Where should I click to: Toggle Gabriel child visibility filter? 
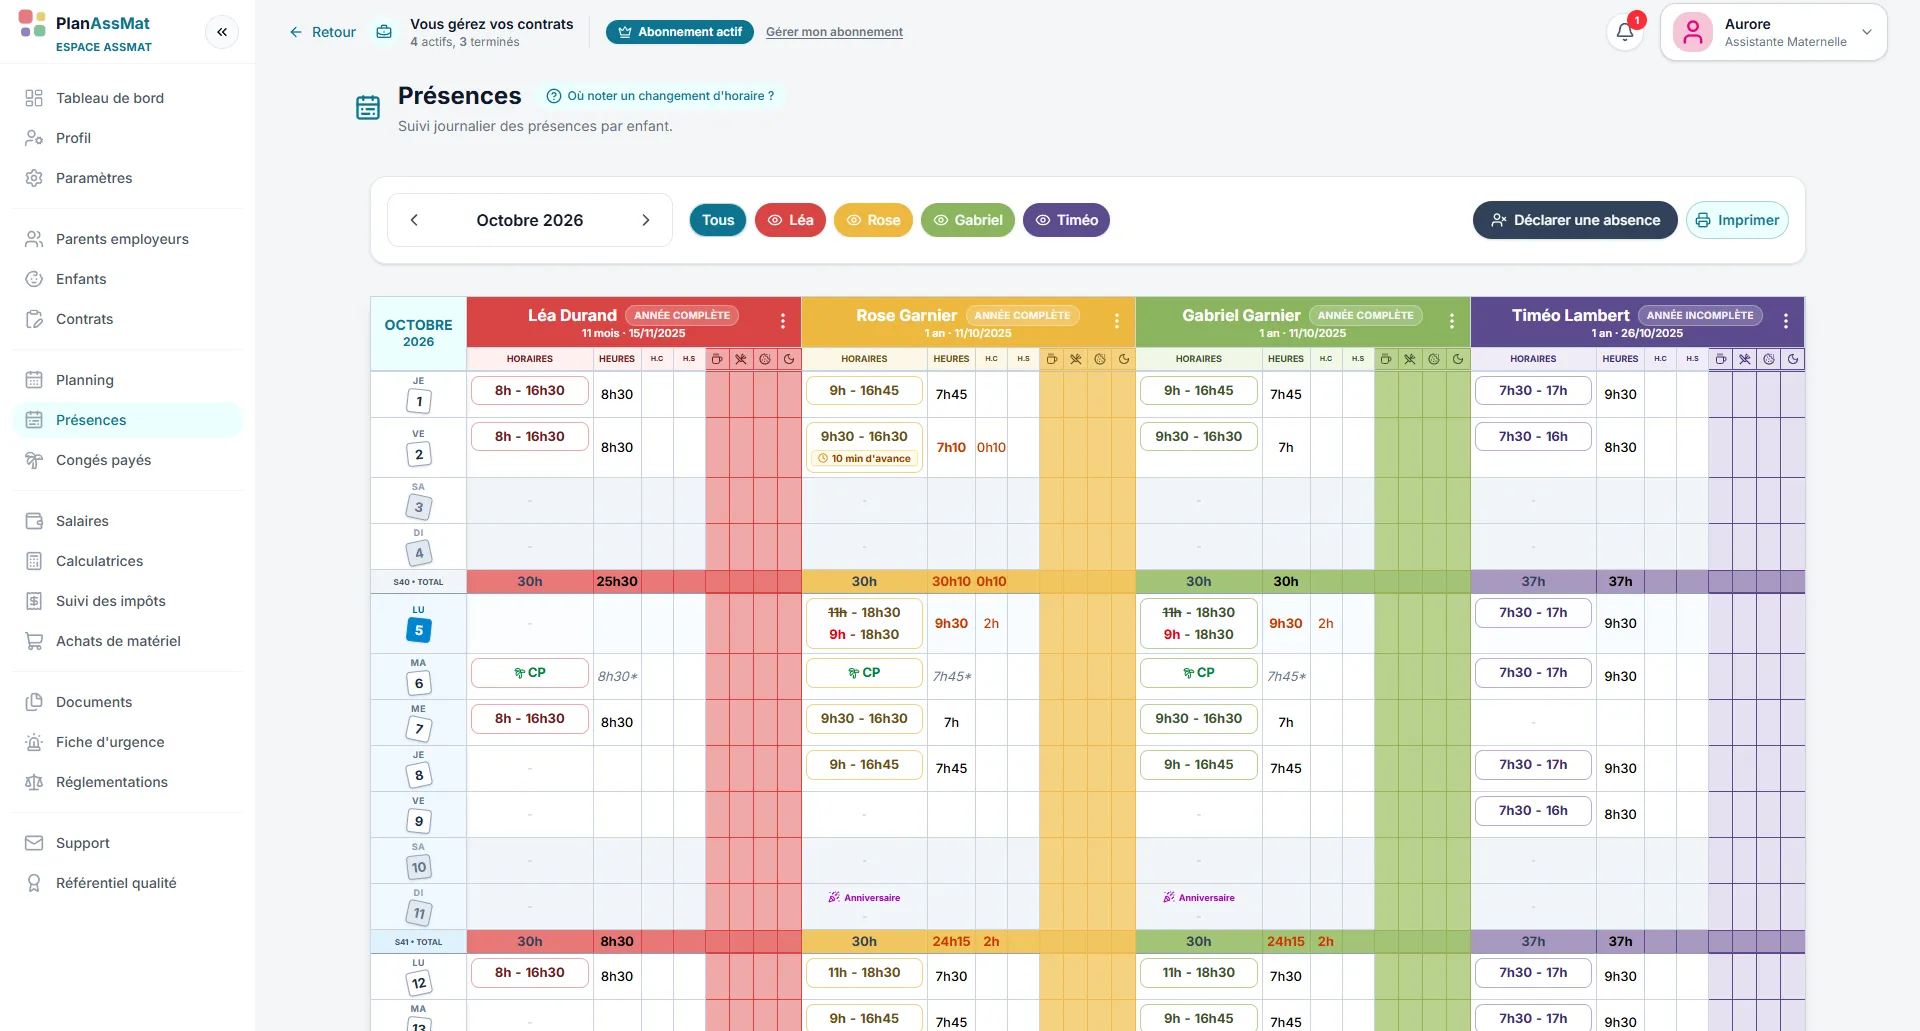(x=968, y=220)
